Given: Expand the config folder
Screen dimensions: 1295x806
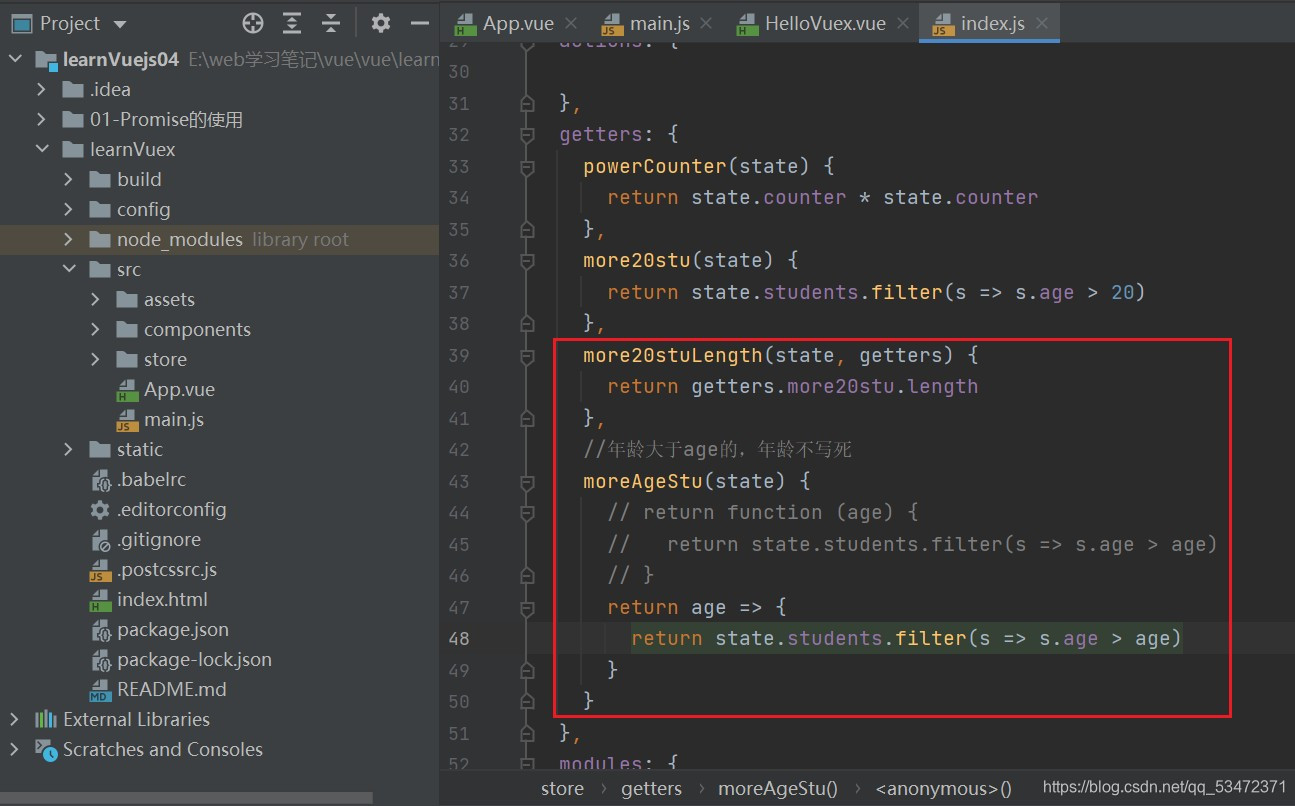Looking at the screenshot, I should 69,209.
